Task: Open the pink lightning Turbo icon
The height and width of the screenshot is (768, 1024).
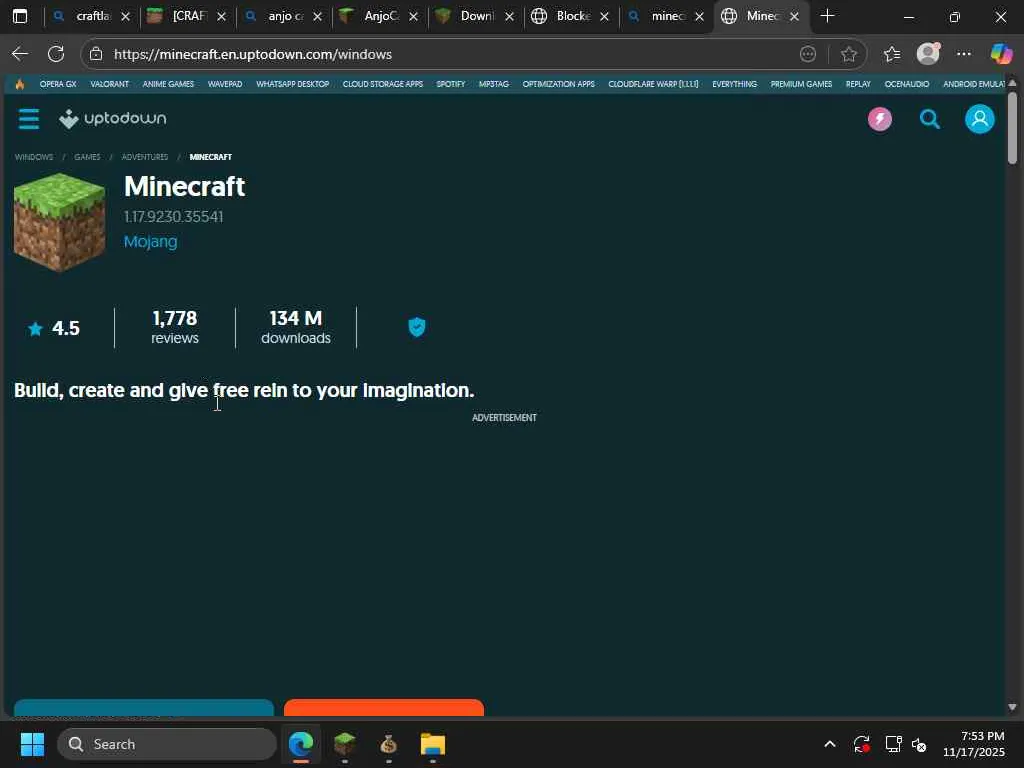Action: (880, 119)
